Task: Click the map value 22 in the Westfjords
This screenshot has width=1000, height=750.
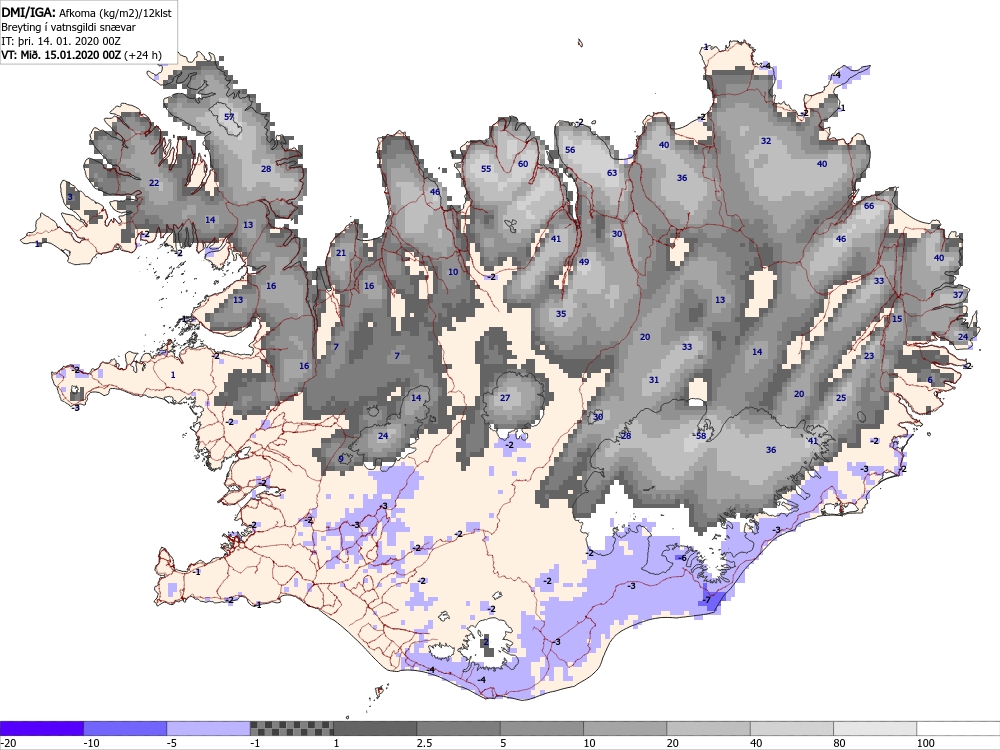Action: tap(154, 183)
